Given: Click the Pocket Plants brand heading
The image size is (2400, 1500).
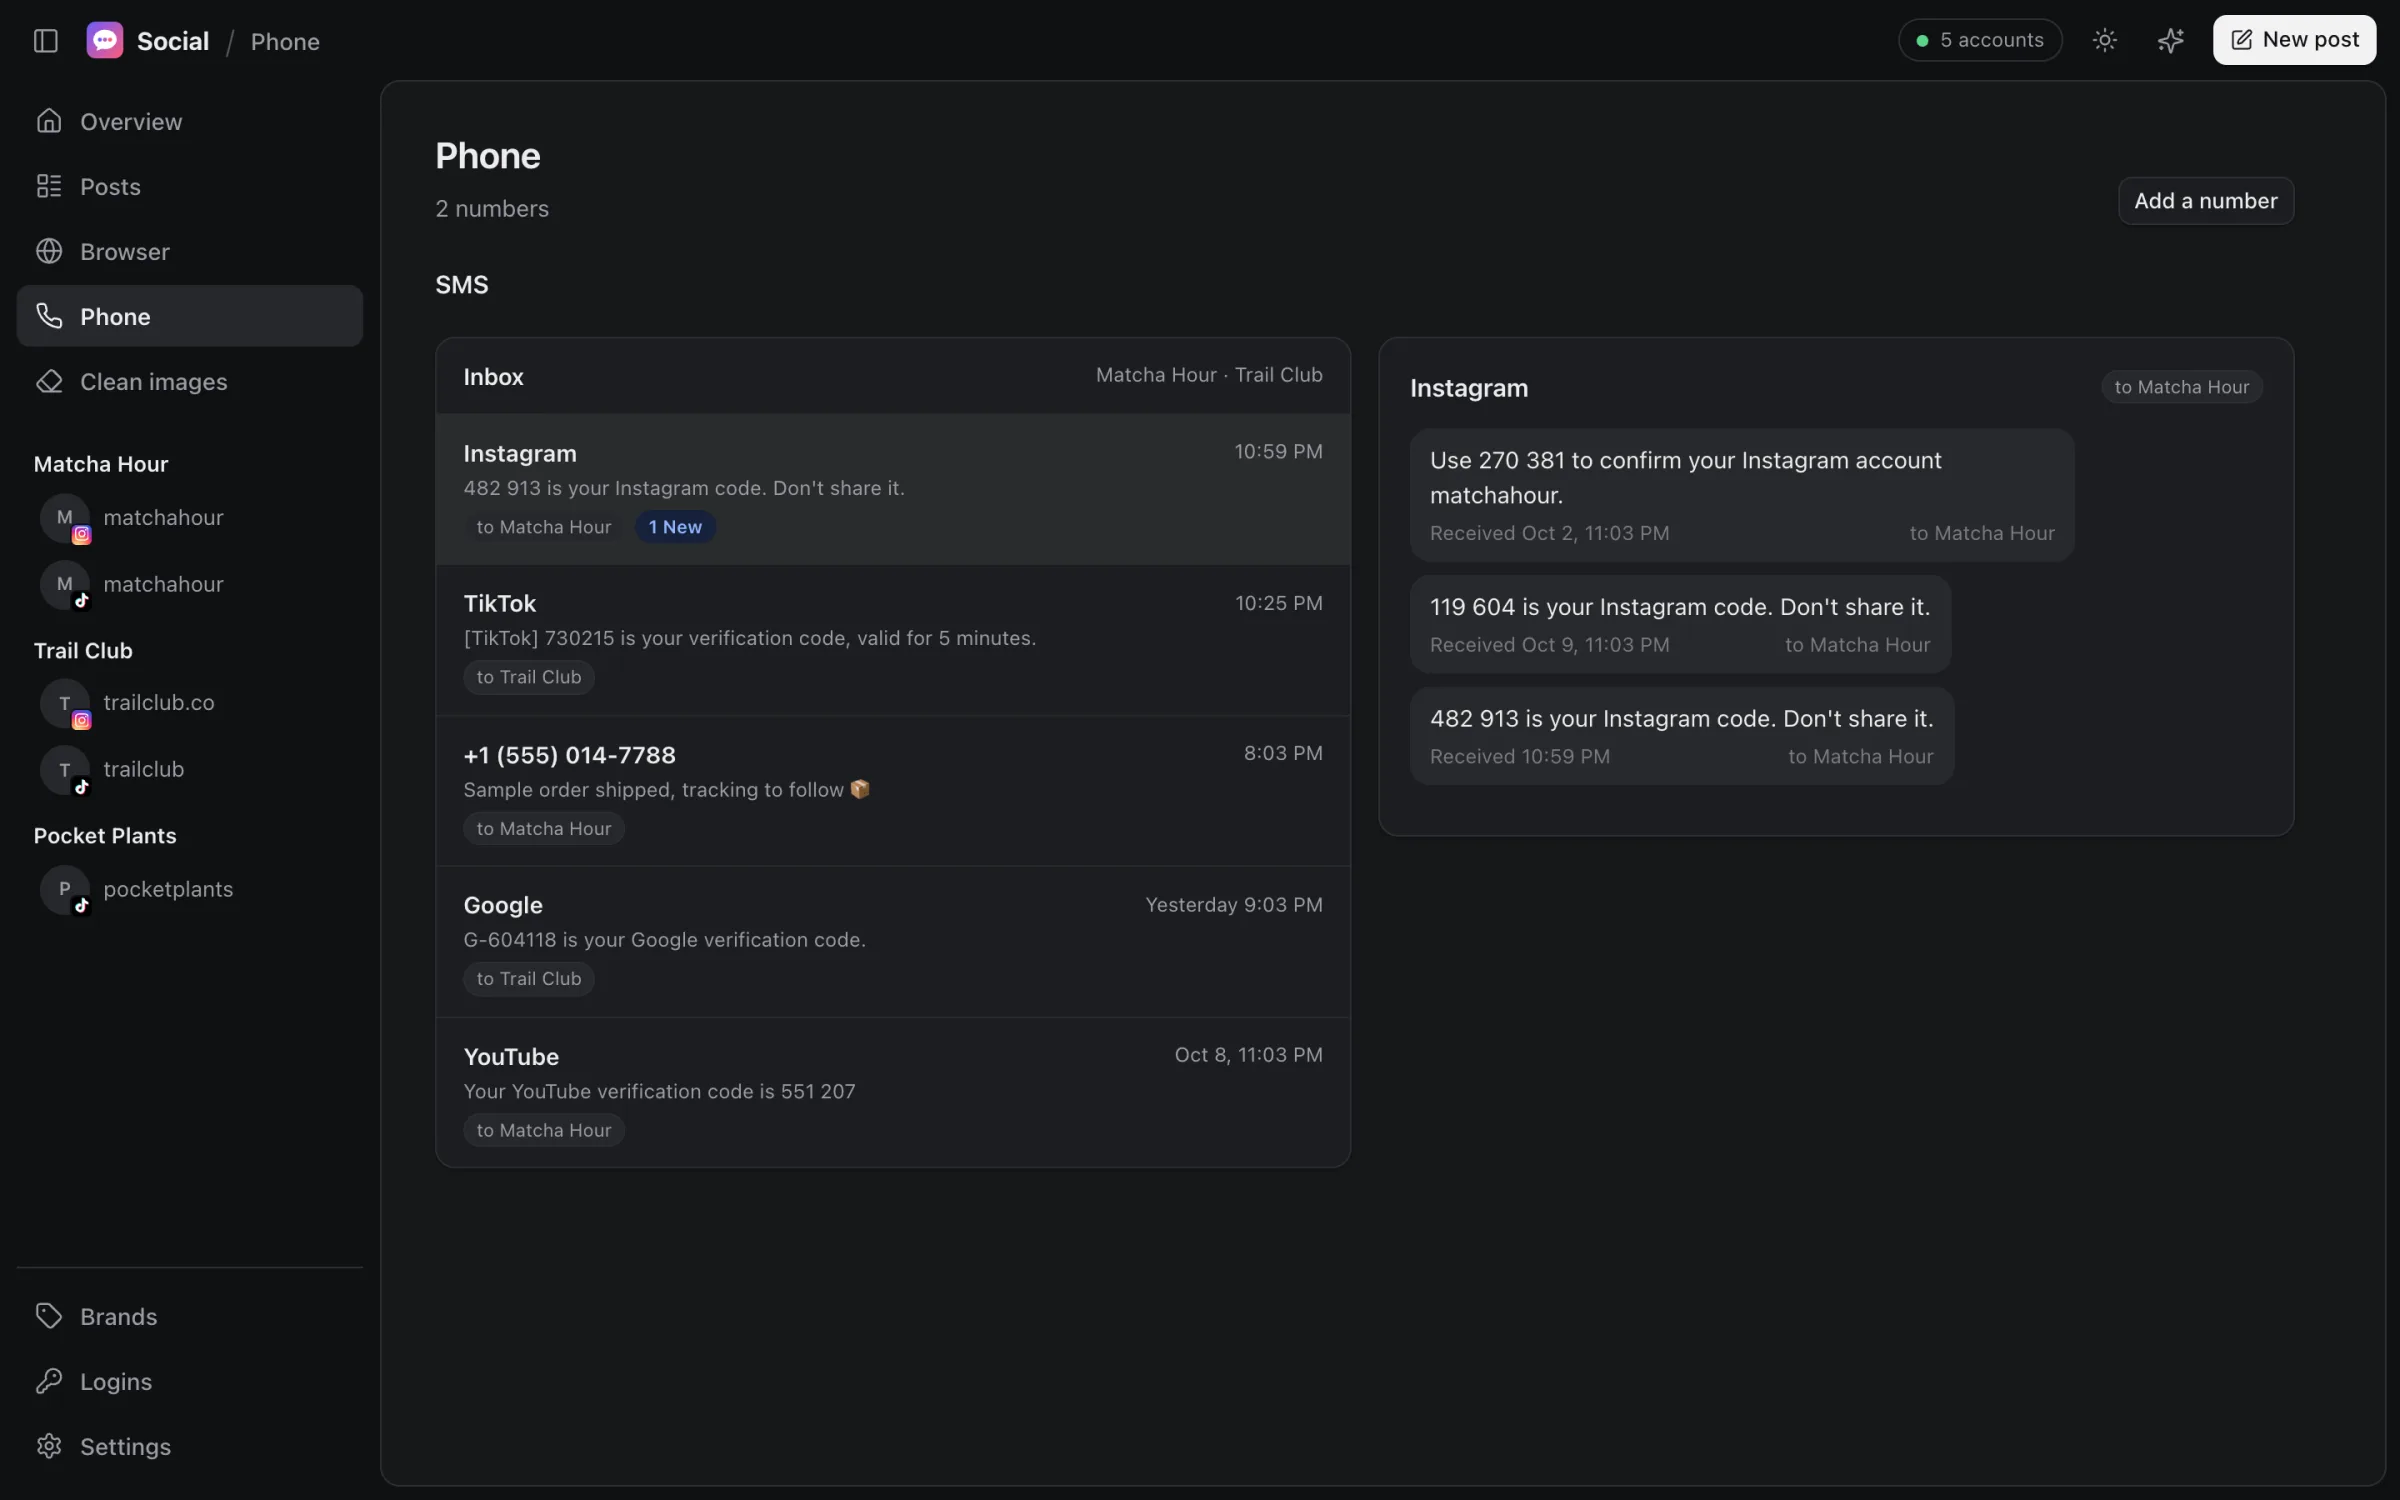Looking at the screenshot, I should [105, 835].
